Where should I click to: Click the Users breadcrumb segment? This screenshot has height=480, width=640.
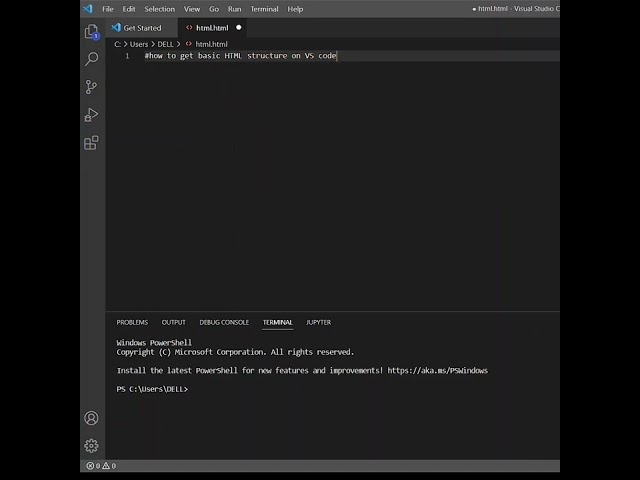pos(139,44)
